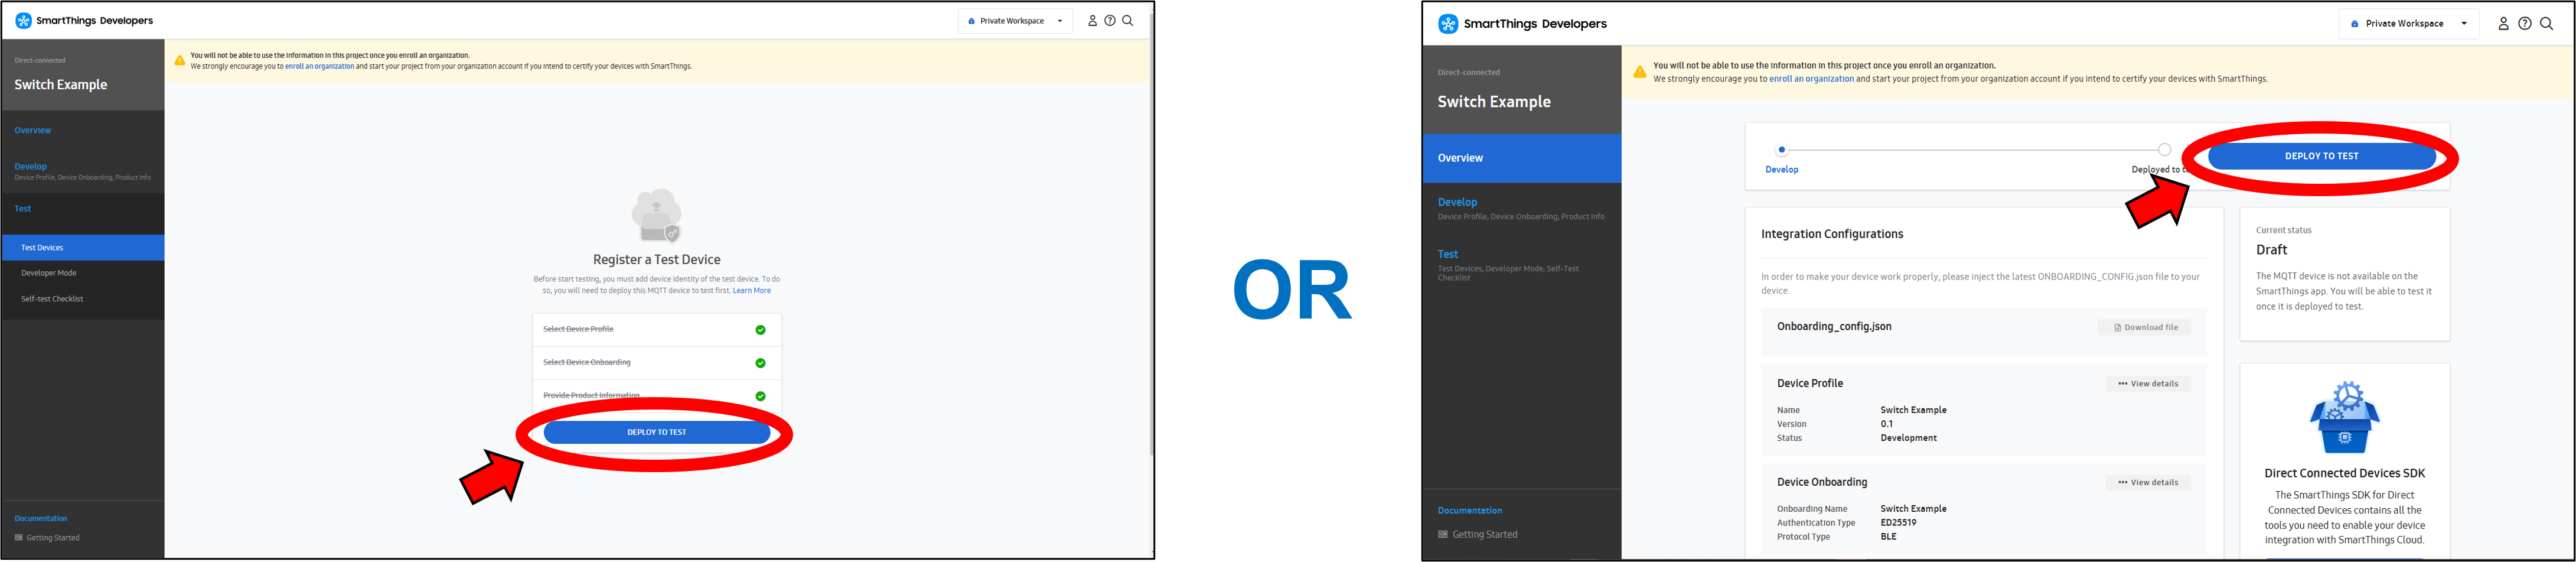
Task: Click SmartThings logo in right screenshot
Action: 1448,24
